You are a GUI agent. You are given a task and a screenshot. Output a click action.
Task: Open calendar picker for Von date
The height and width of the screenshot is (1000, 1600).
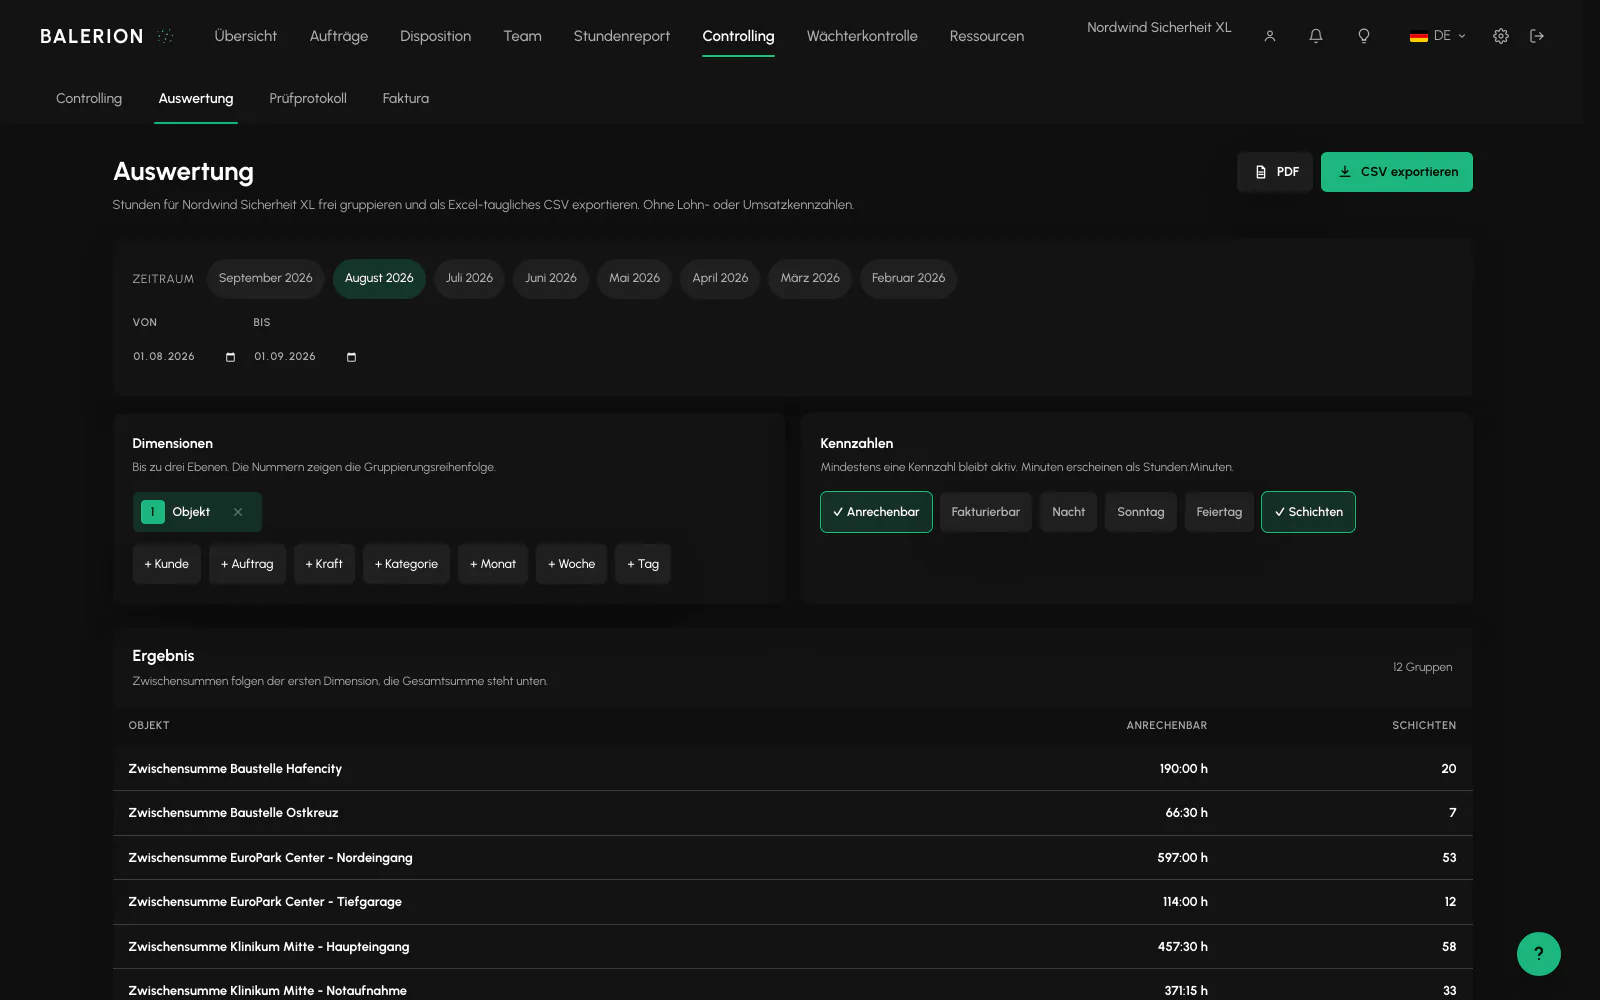(x=230, y=357)
